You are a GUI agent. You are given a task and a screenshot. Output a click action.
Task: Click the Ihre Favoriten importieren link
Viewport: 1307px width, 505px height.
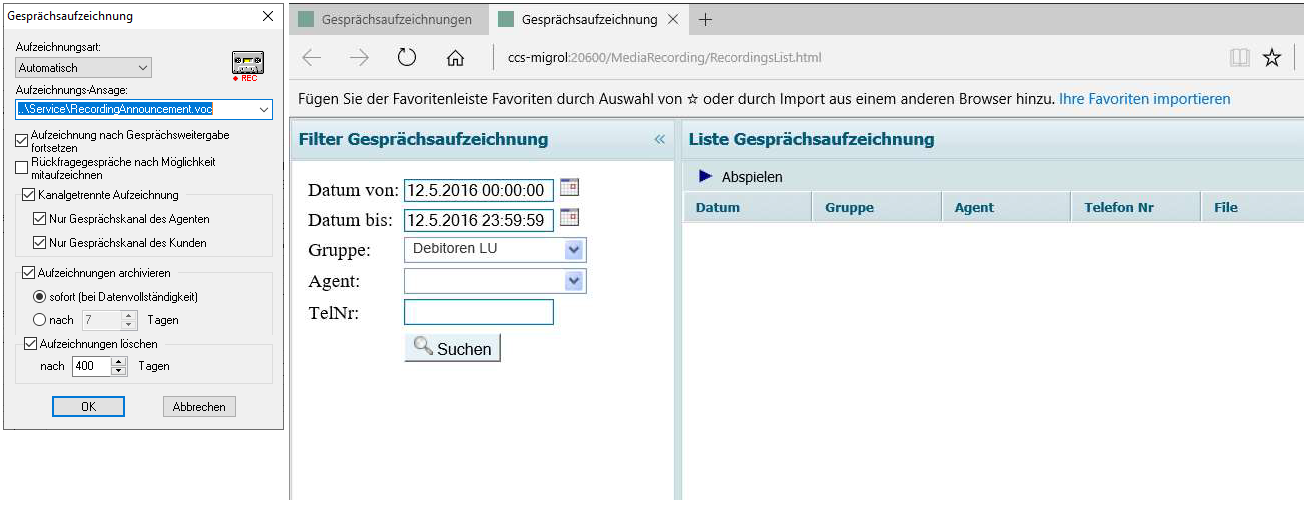[1144, 99]
